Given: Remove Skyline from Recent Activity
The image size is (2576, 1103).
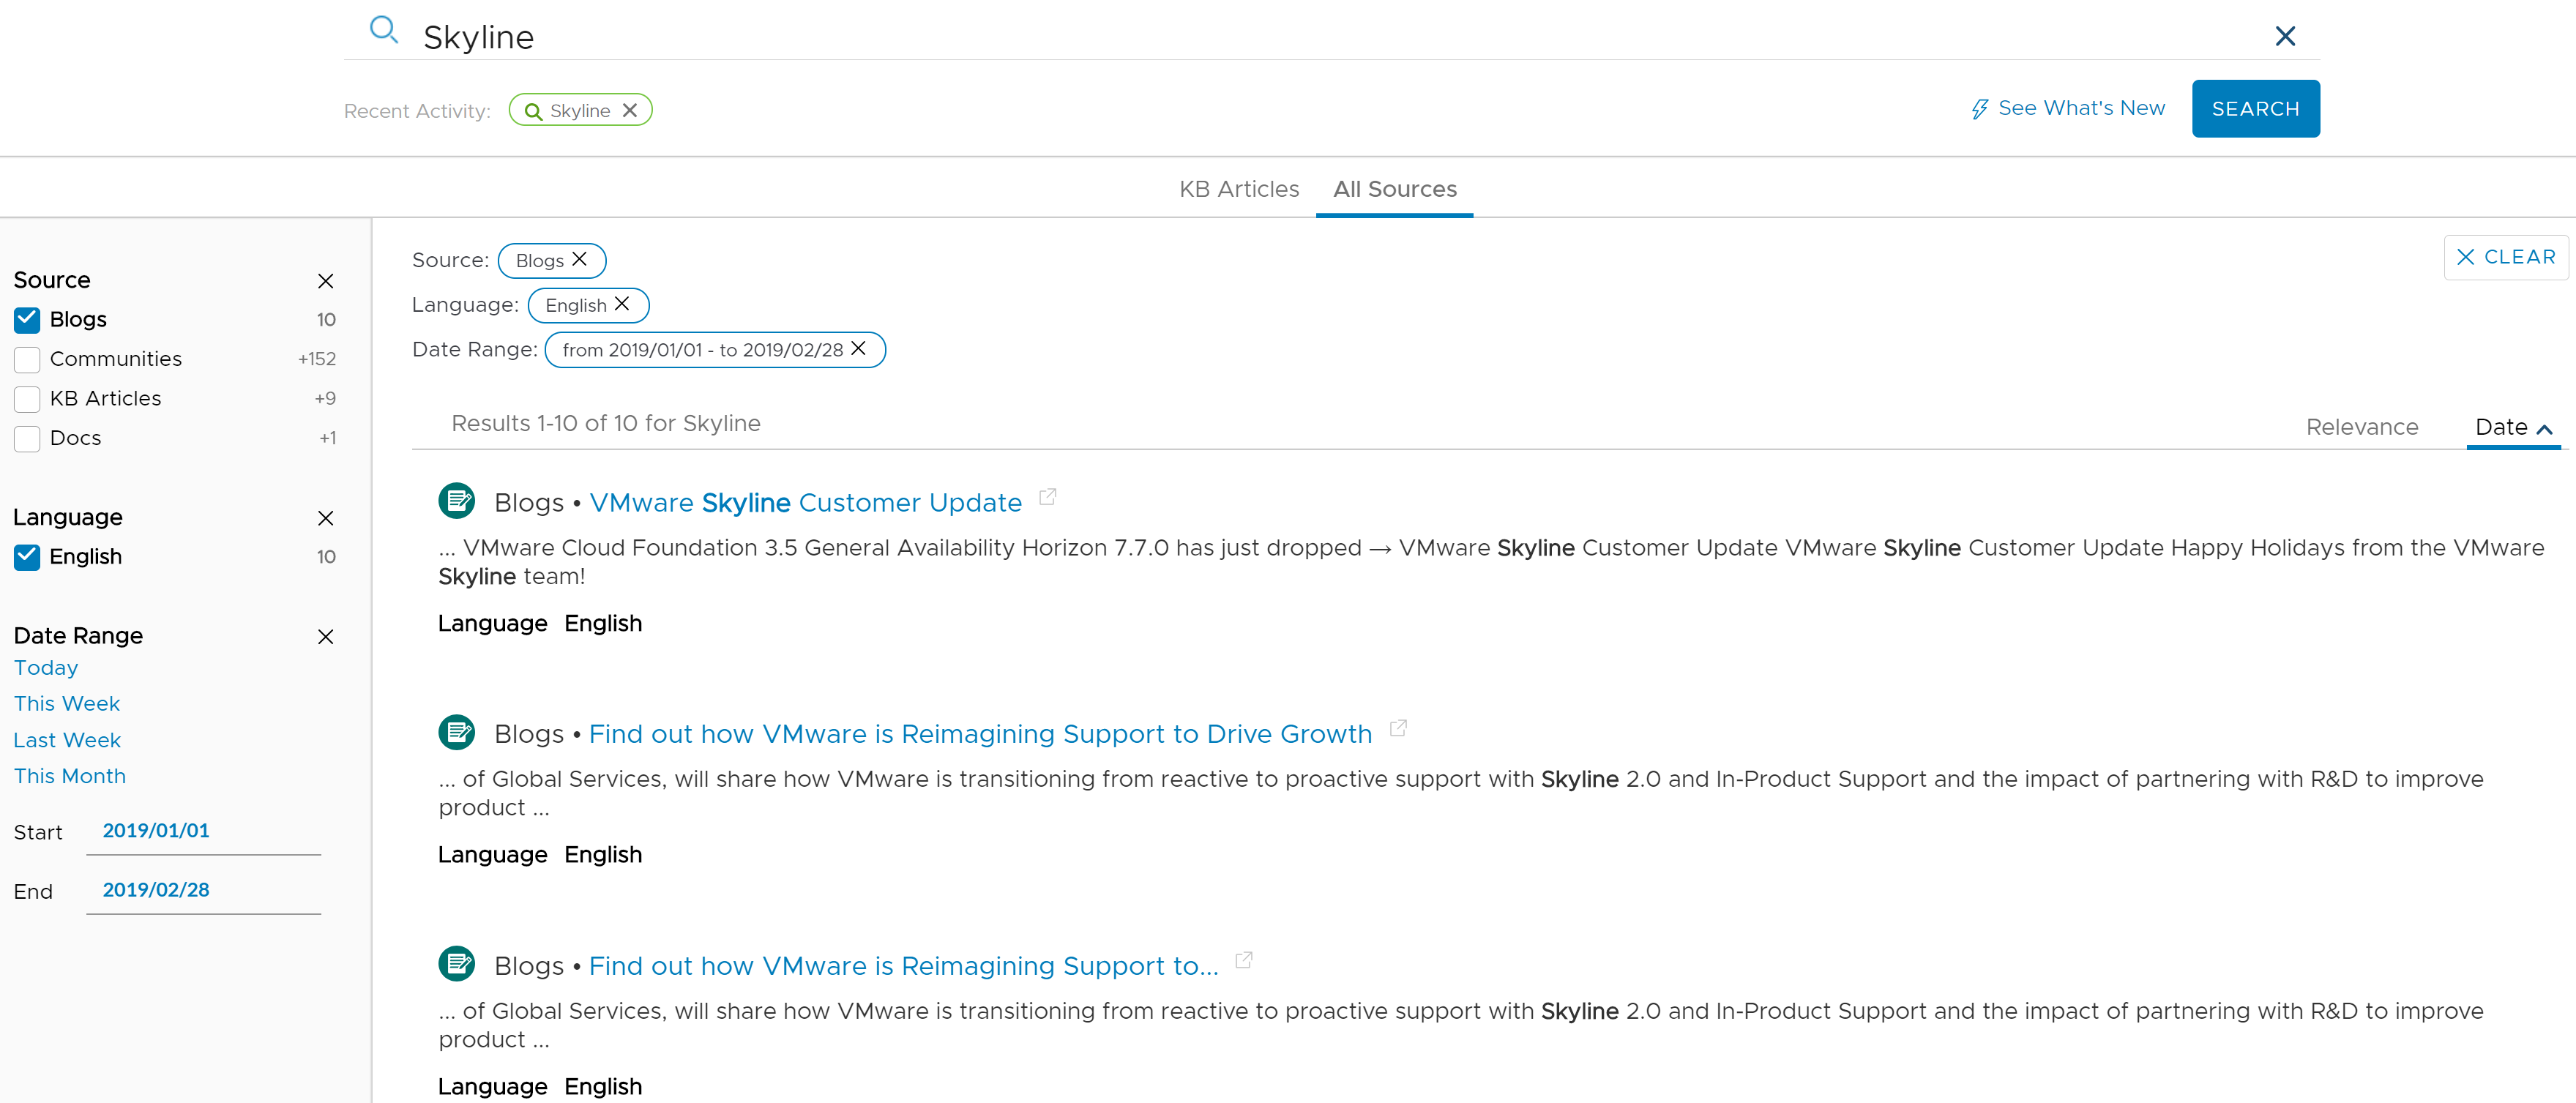Looking at the screenshot, I should click(x=630, y=110).
